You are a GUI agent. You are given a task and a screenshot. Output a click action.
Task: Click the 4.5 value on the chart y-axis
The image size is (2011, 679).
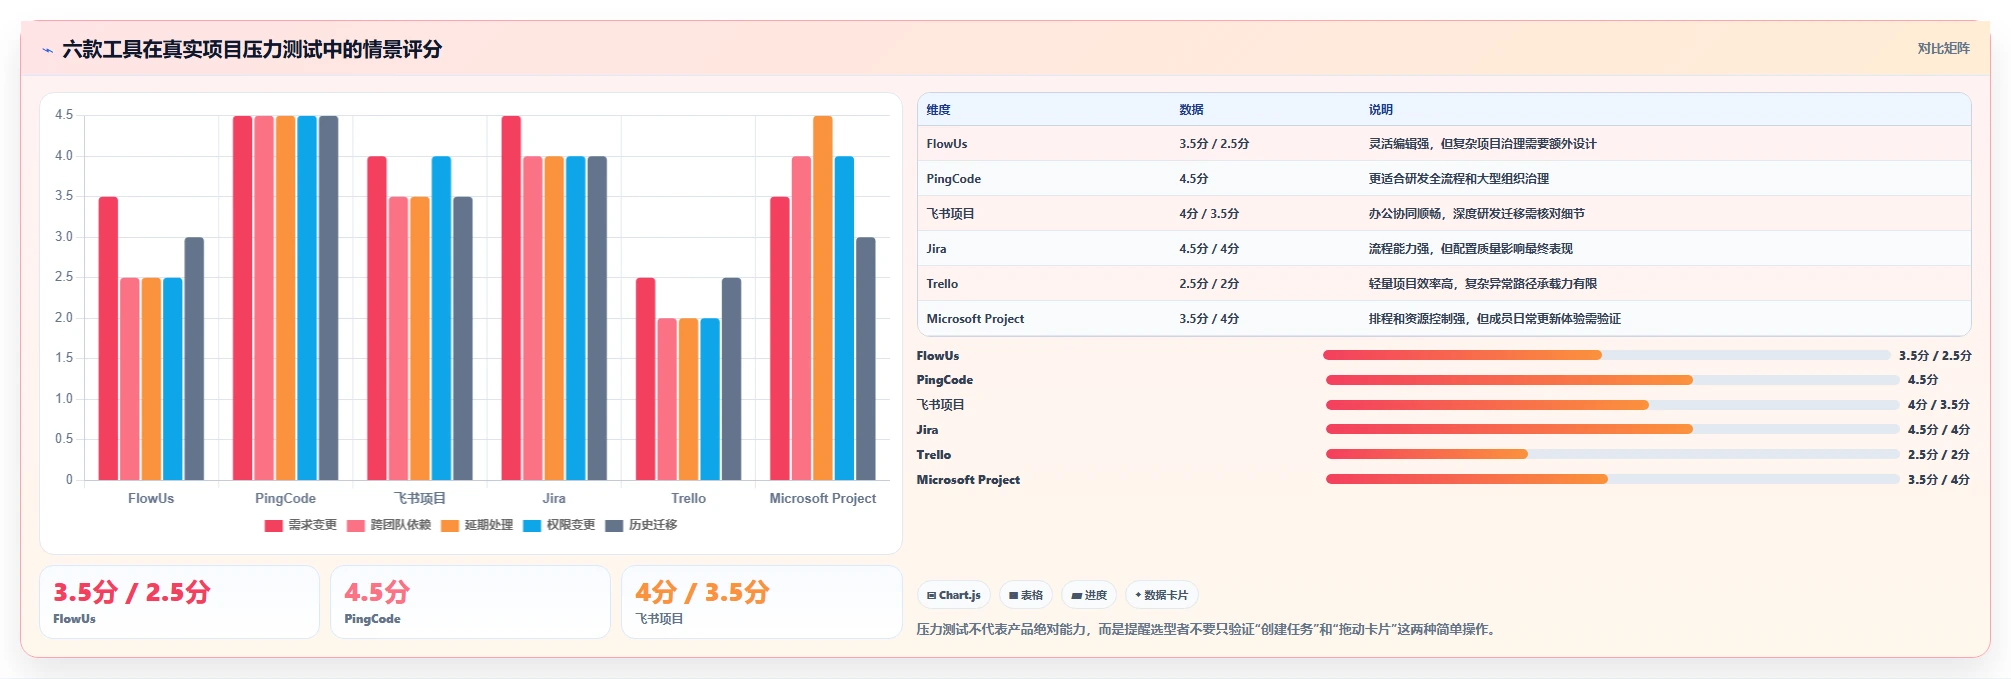coord(64,115)
